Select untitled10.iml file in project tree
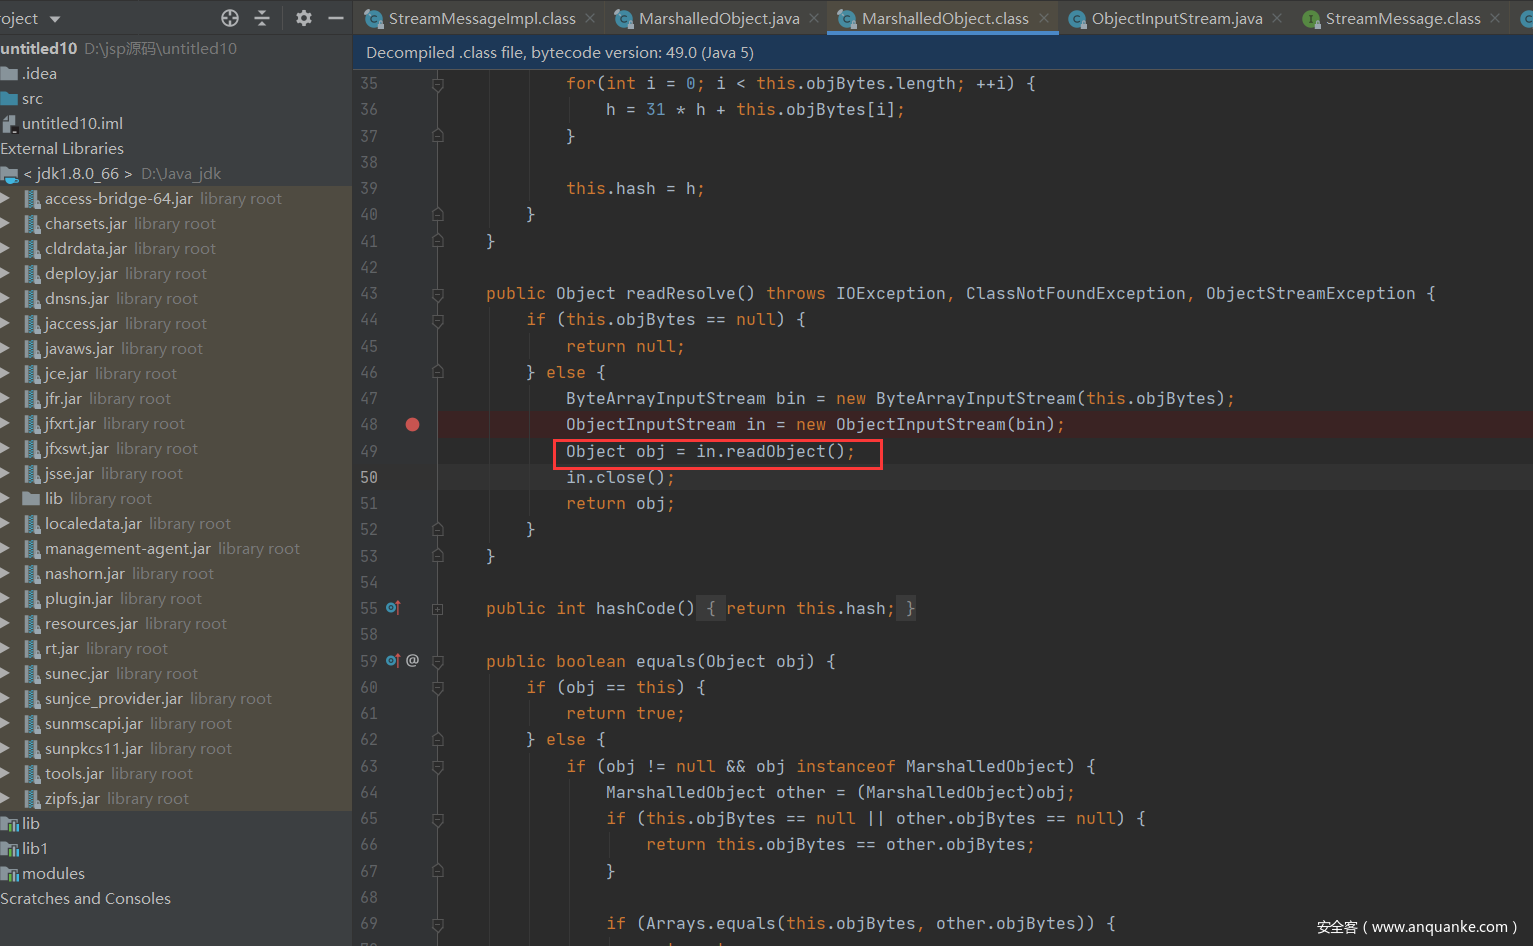 [72, 124]
